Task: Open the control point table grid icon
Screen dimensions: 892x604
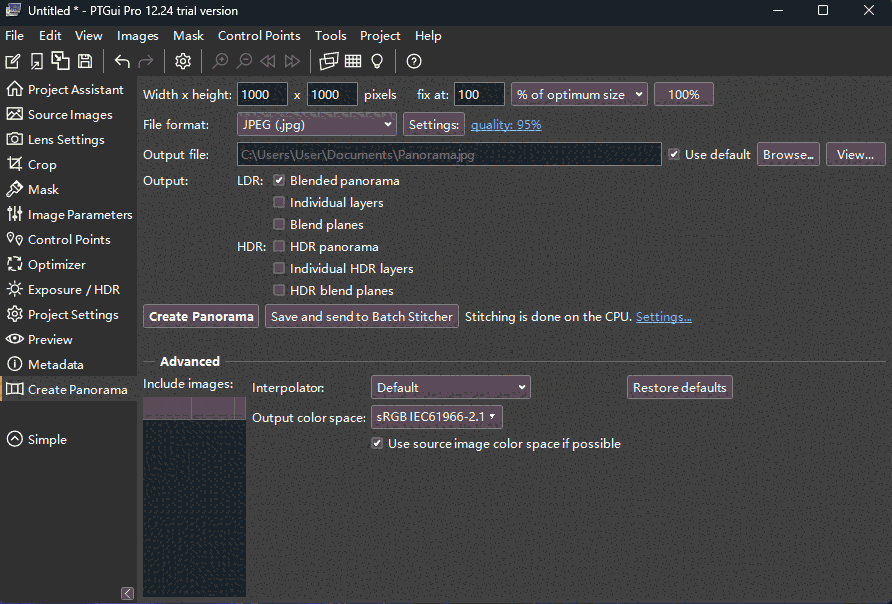Action: click(353, 61)
